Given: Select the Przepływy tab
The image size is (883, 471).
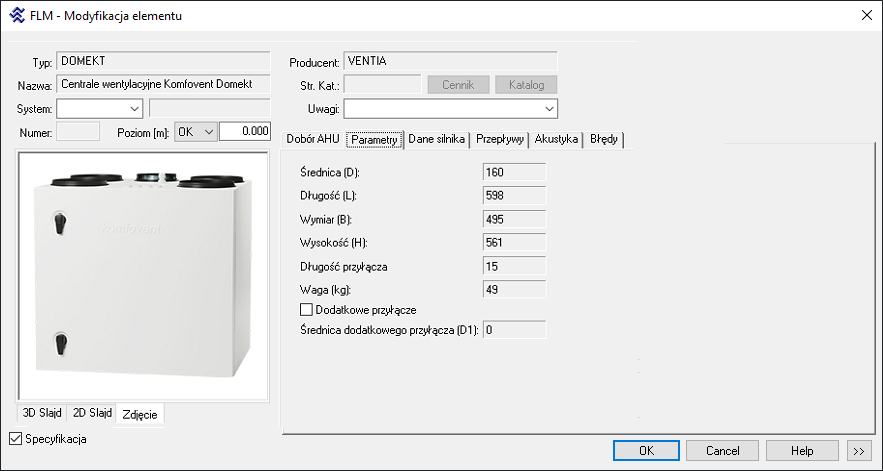Looking at the screenshot, I should (x=500, y=139).
